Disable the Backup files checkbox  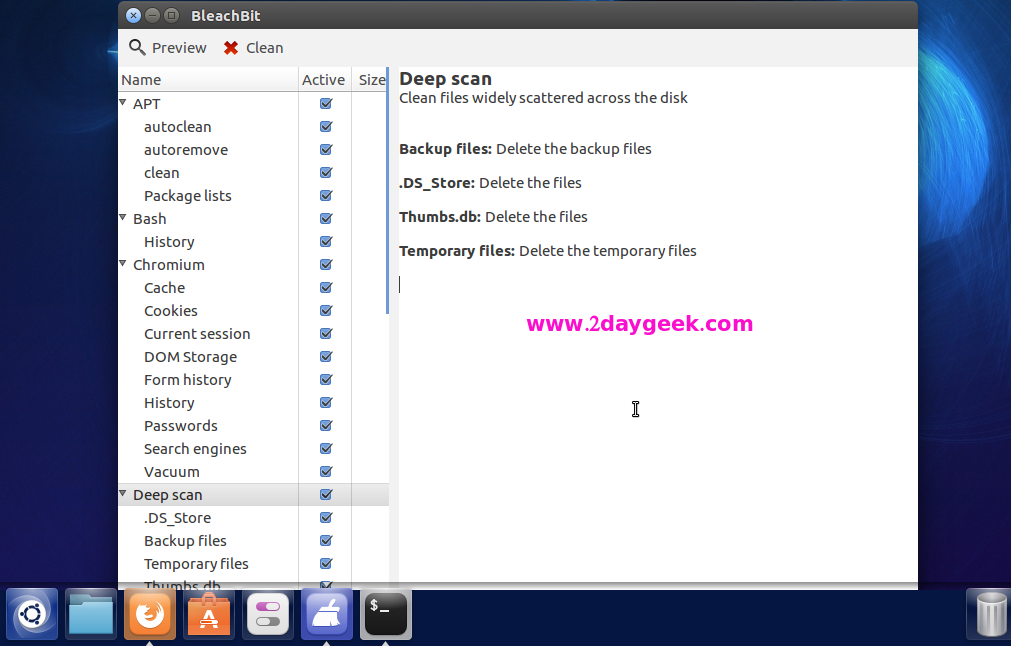tap(326, 541)
